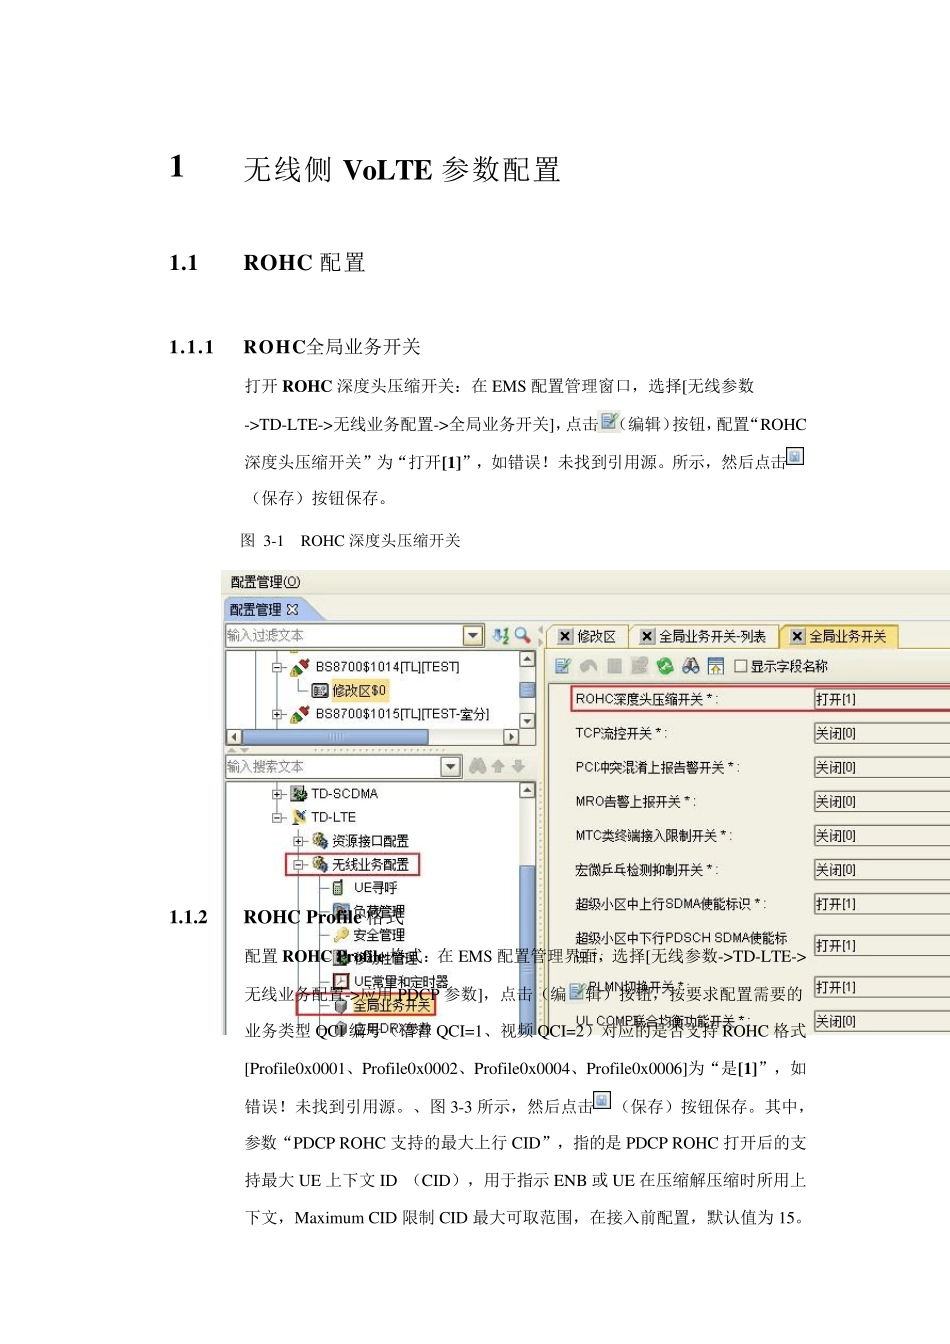
Task: Click into the 输入过滤文本 filter field
Action: pyautogui.click(x=344, y=635)
